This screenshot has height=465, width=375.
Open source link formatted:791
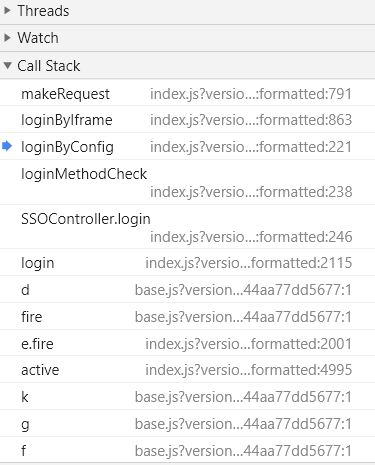pyautogui.click(x=251, y=94)
